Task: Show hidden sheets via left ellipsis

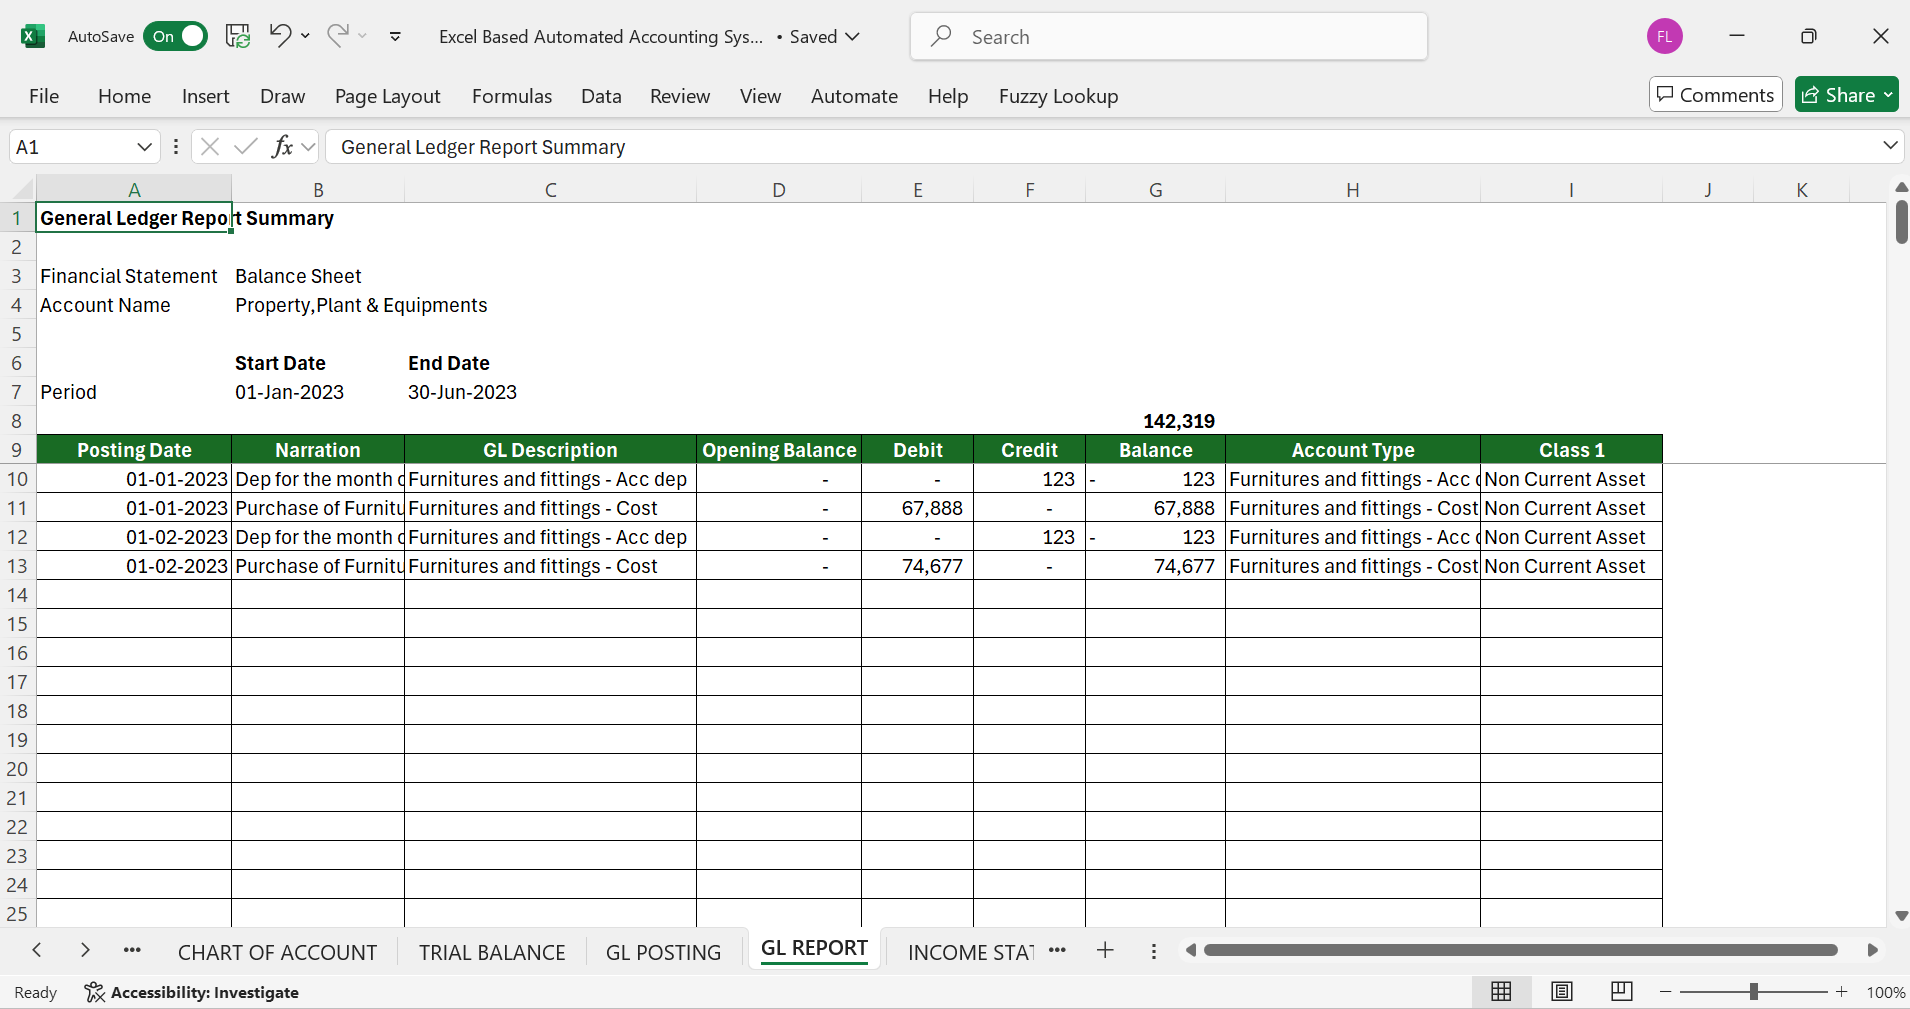Action: click(x=132, y=950)
